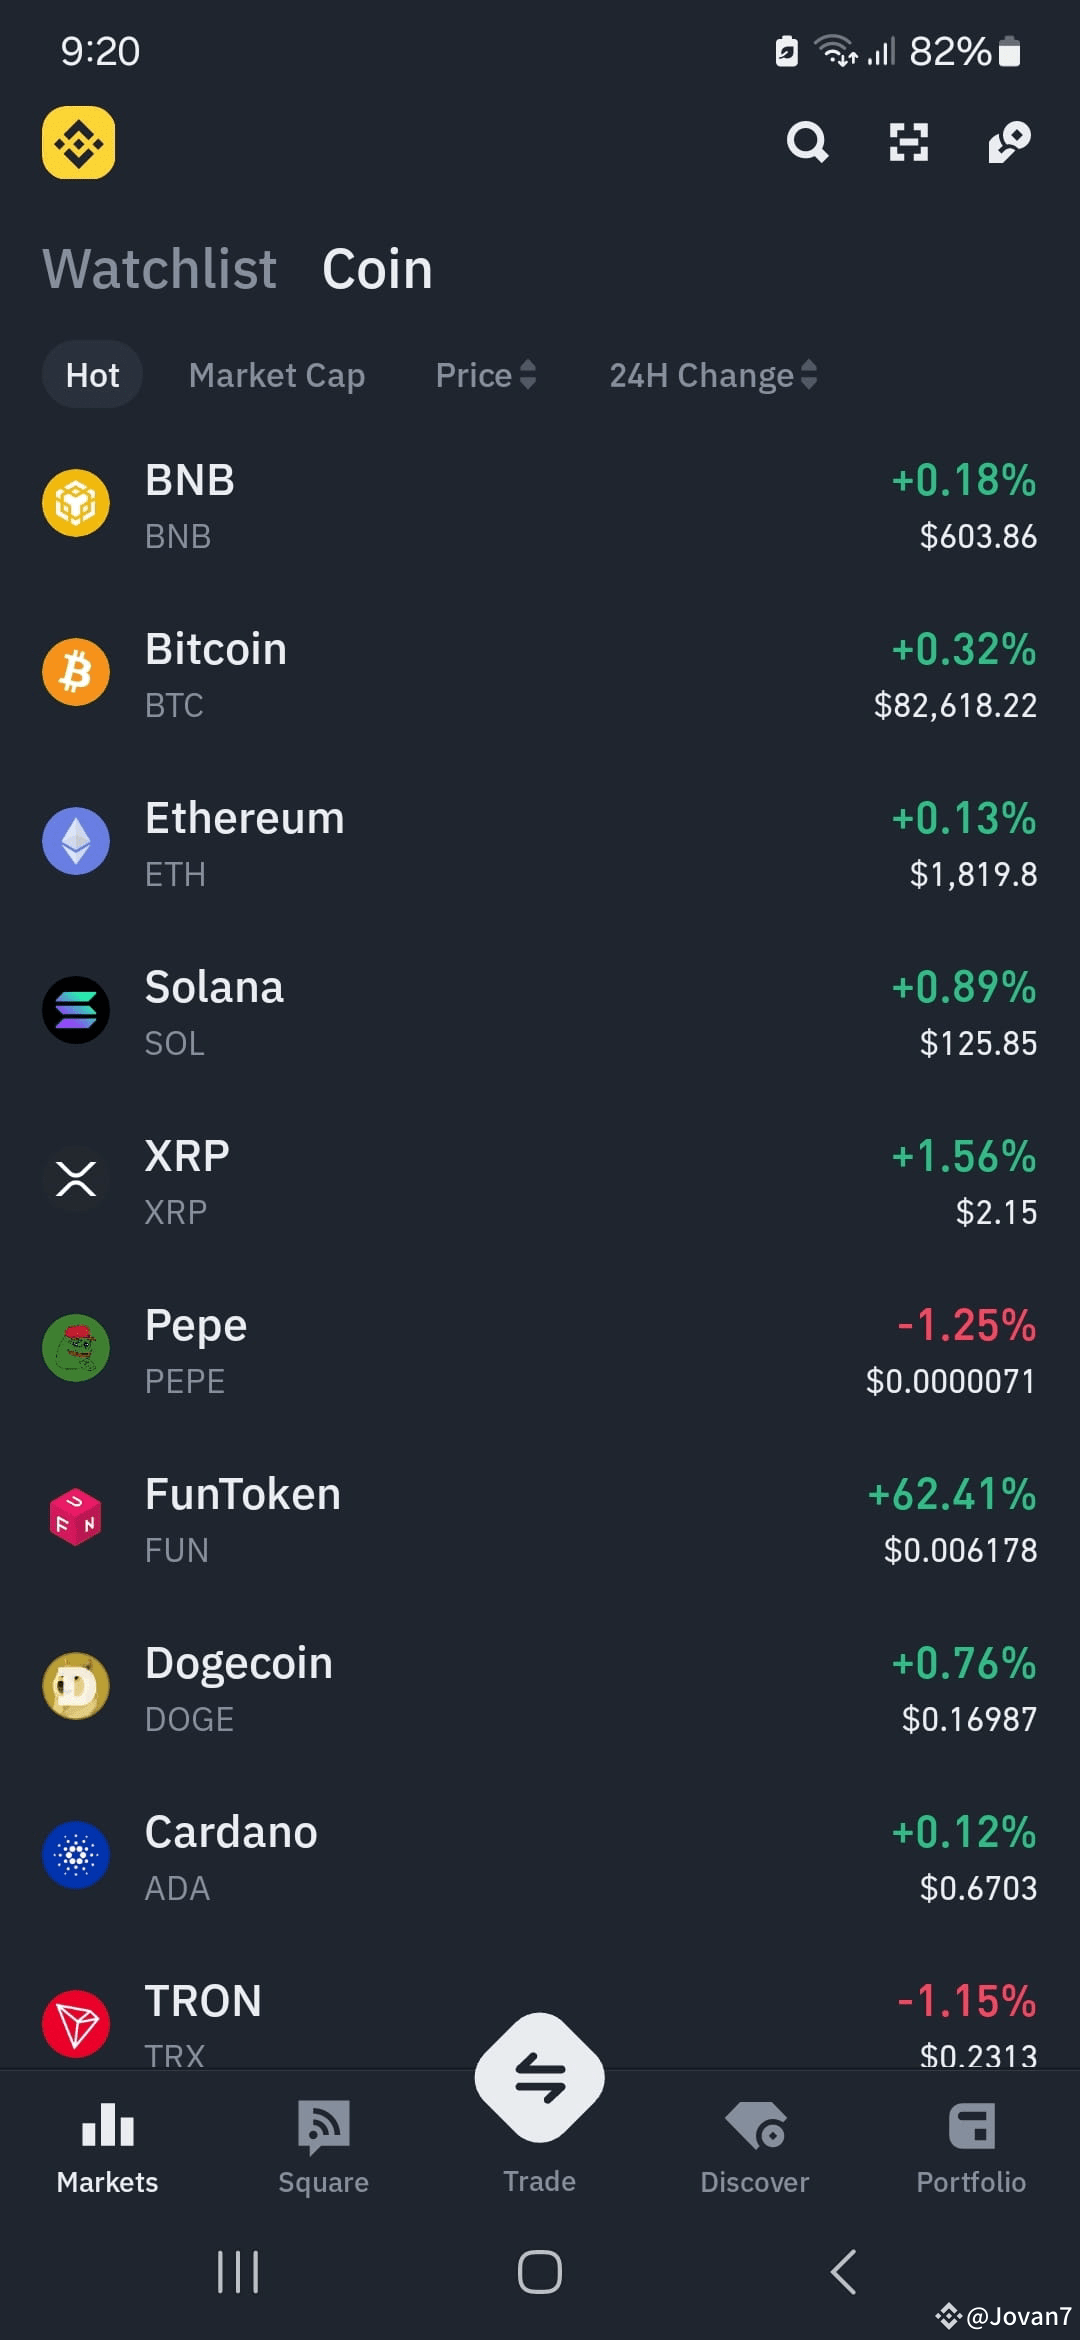1080x2340 pixels.
Task: Go to Square feed icon
Action: 324,2126
